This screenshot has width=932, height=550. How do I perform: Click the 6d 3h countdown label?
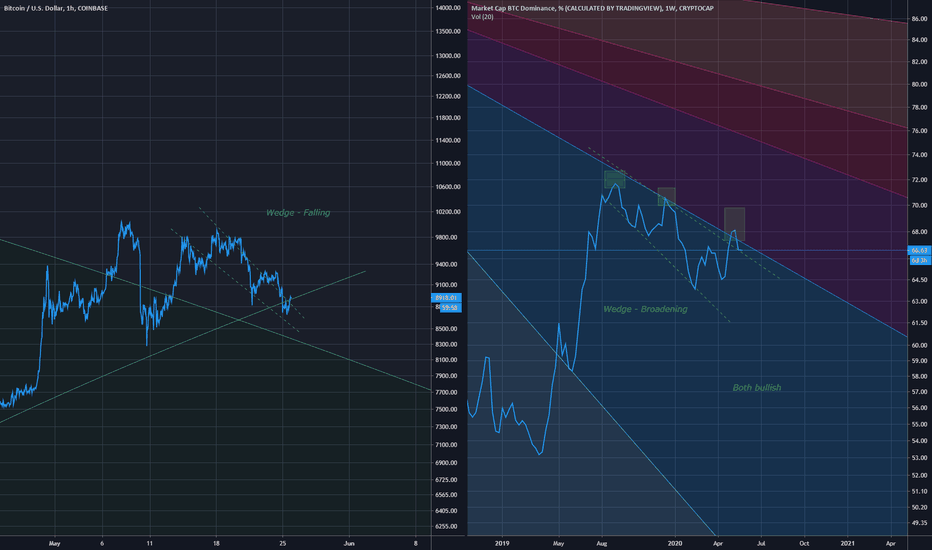click(920, 260)
